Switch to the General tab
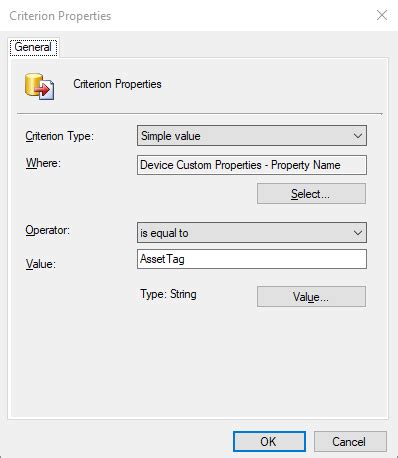Image resolution: width=398 pixels, height=458 pixels. [x=33, y=47]
